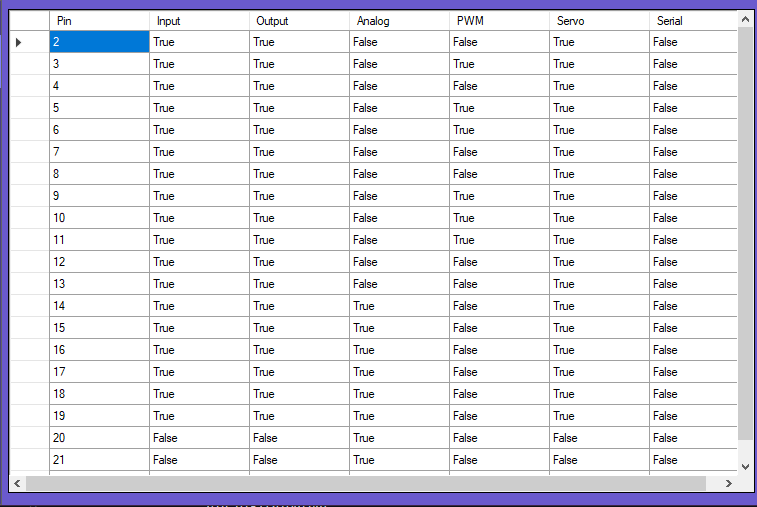Click PWM value True in pin 3 row
Screen dimensions: 757x507
[499, 64]
